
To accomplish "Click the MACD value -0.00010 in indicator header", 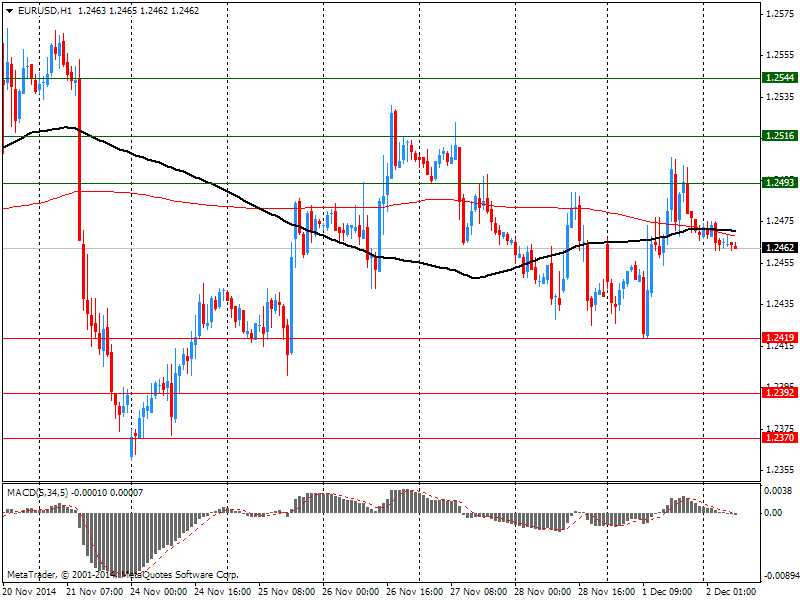I will (x=89, y=493).
